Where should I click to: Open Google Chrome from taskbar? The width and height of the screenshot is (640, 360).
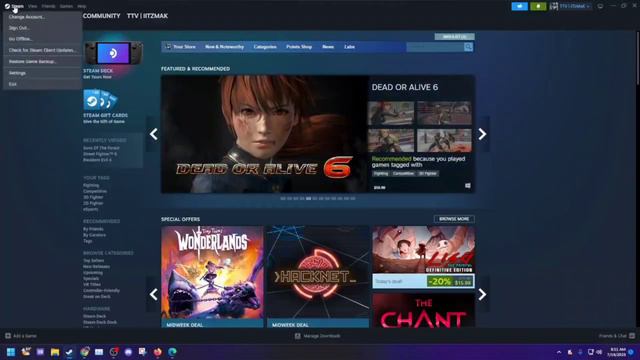84,352
